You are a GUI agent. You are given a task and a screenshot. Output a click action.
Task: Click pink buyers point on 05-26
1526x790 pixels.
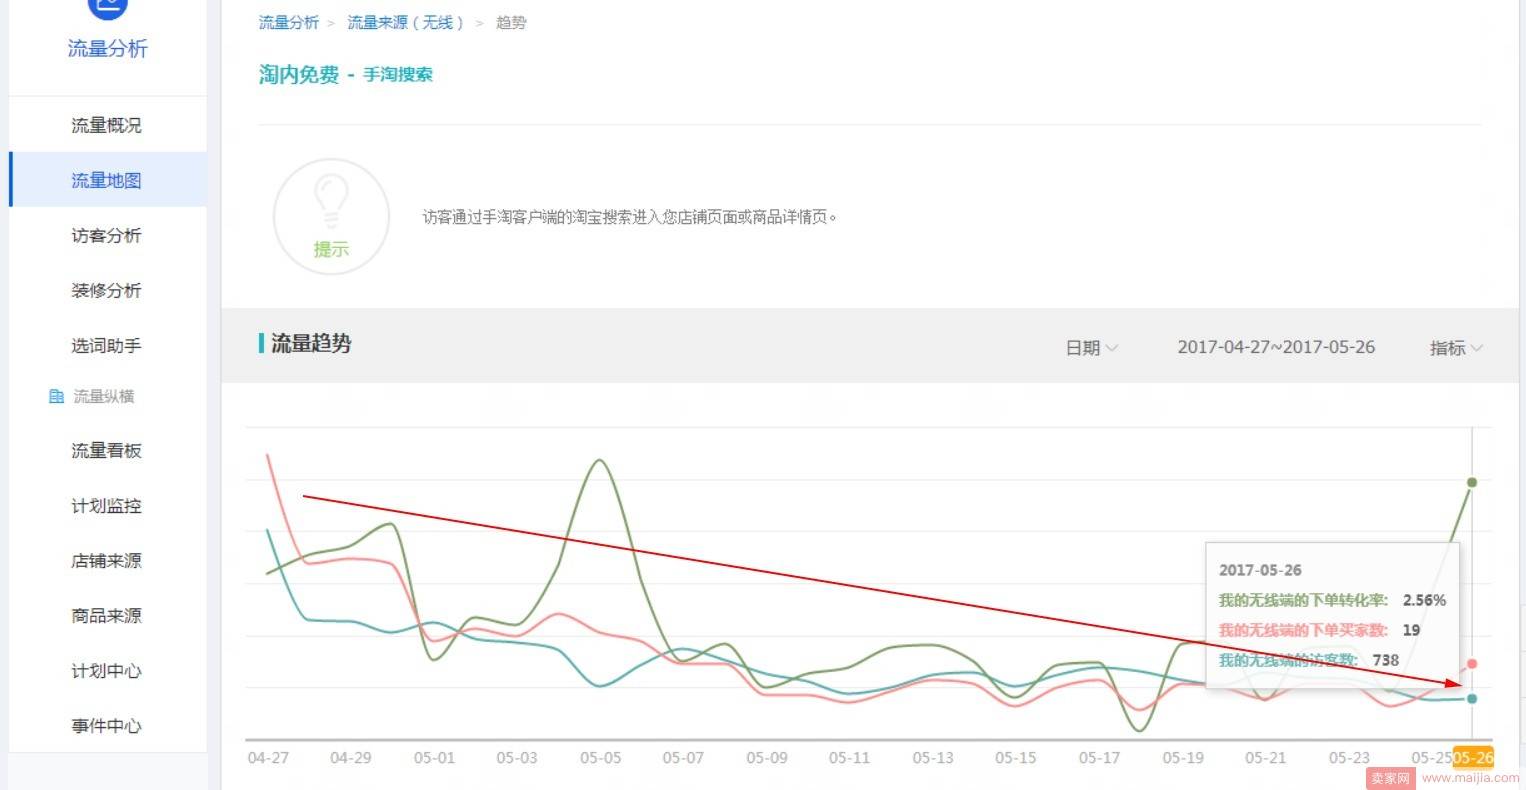coord(1472,664)
